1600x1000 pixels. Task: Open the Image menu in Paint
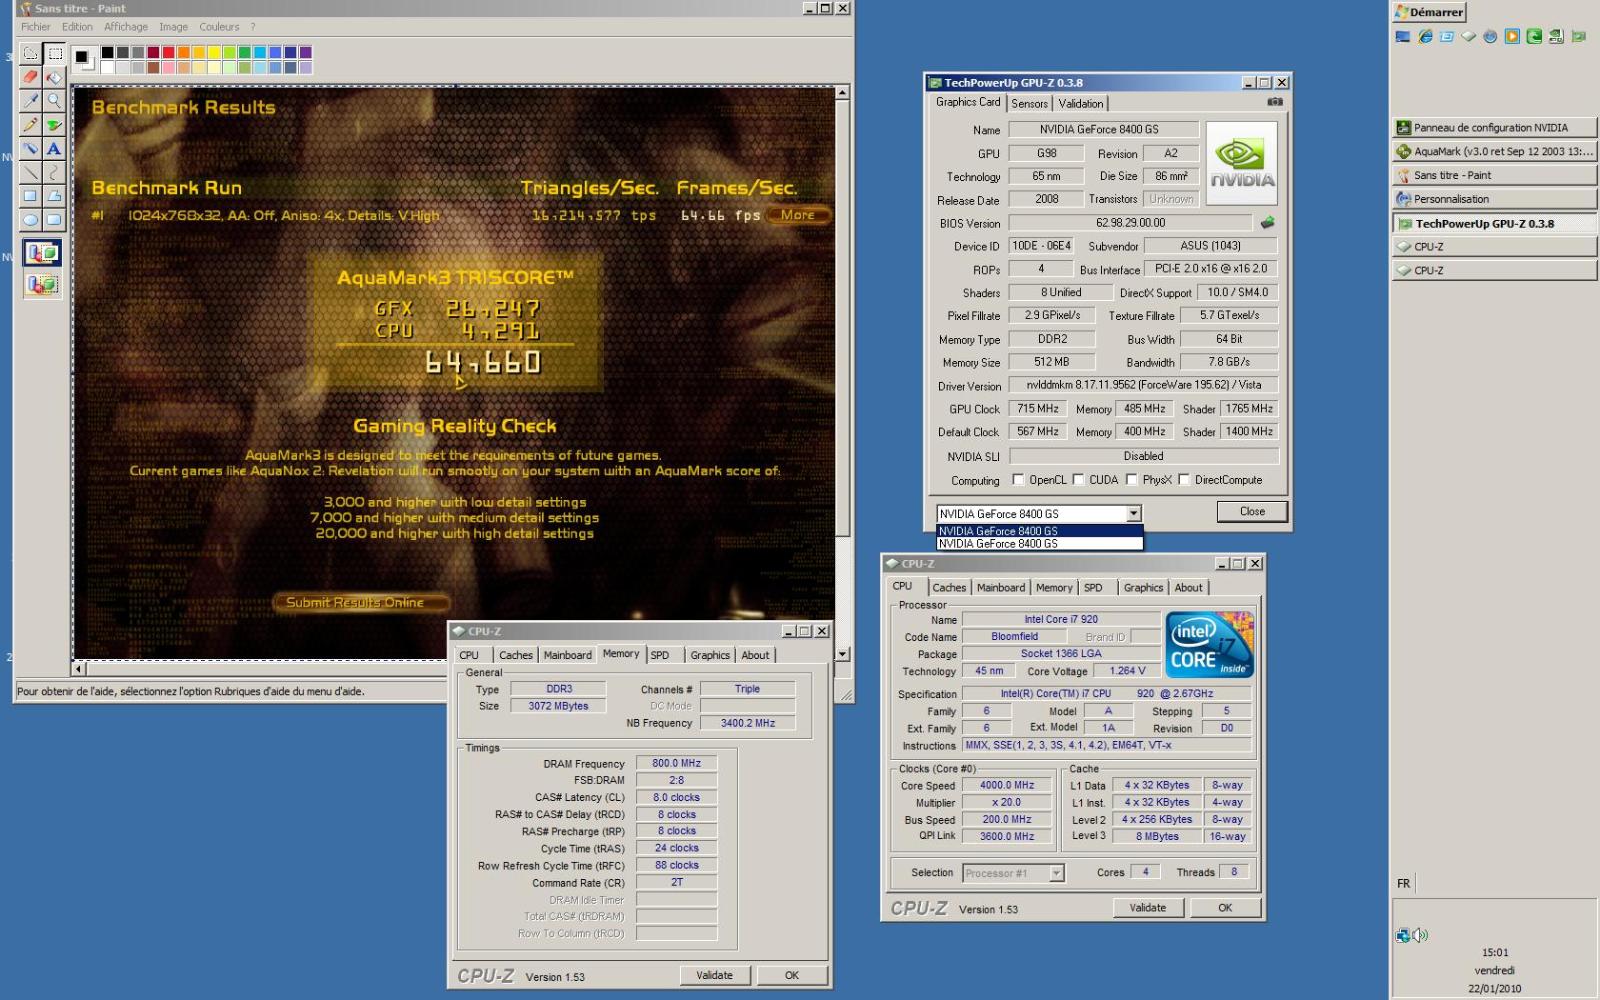click(173, 27)
